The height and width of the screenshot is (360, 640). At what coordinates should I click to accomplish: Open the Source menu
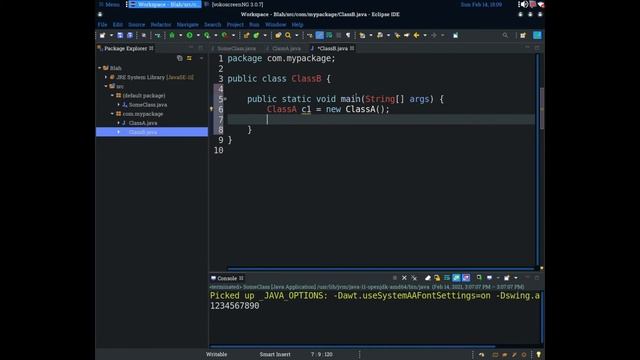(x=136, y=24)
